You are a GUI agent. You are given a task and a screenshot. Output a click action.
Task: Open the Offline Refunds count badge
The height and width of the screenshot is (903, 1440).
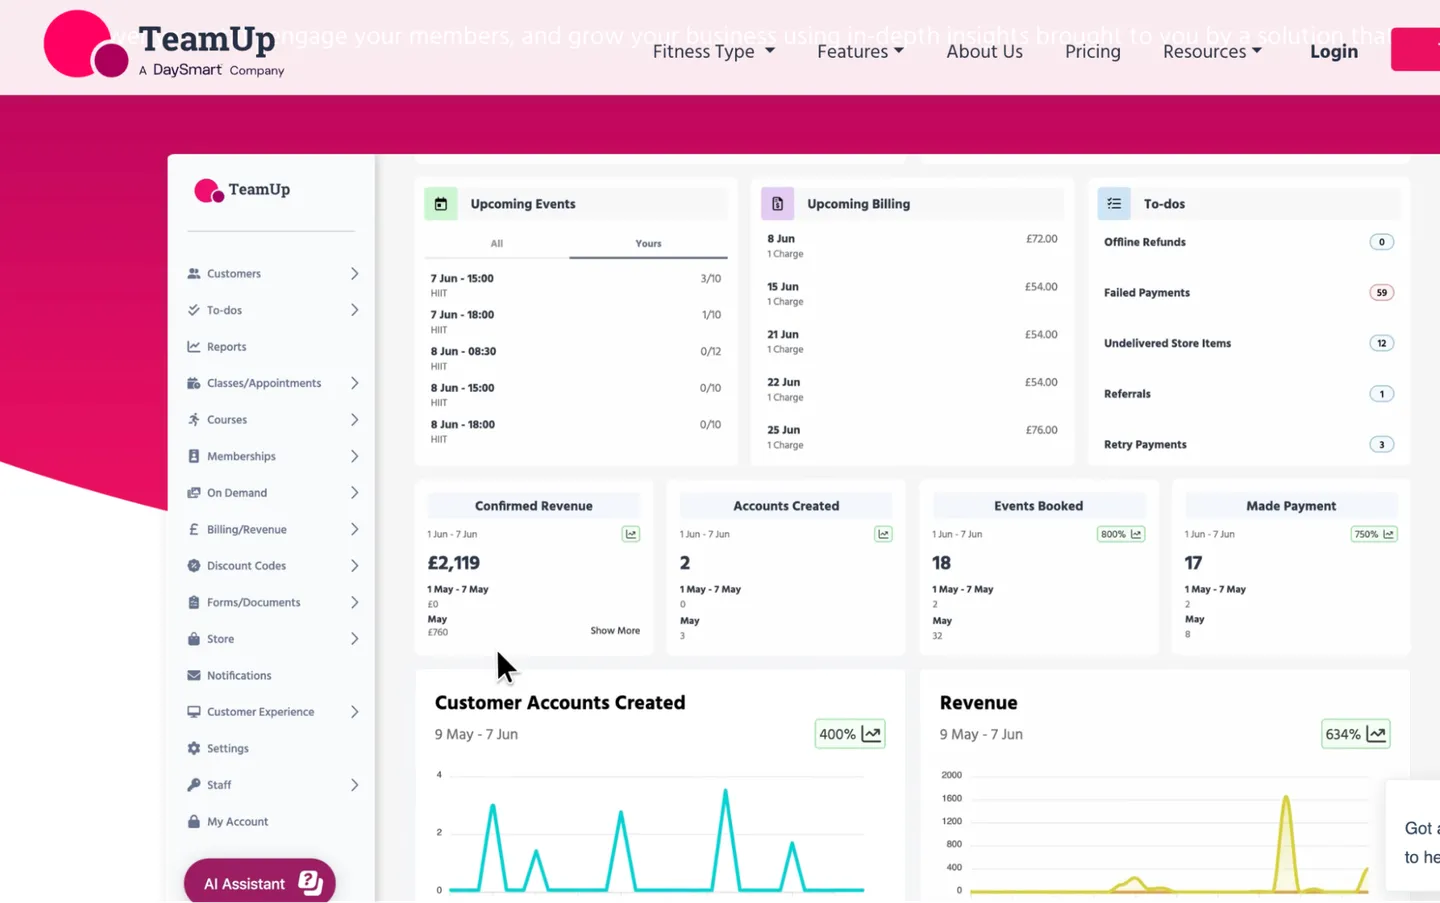(1382, 242)
